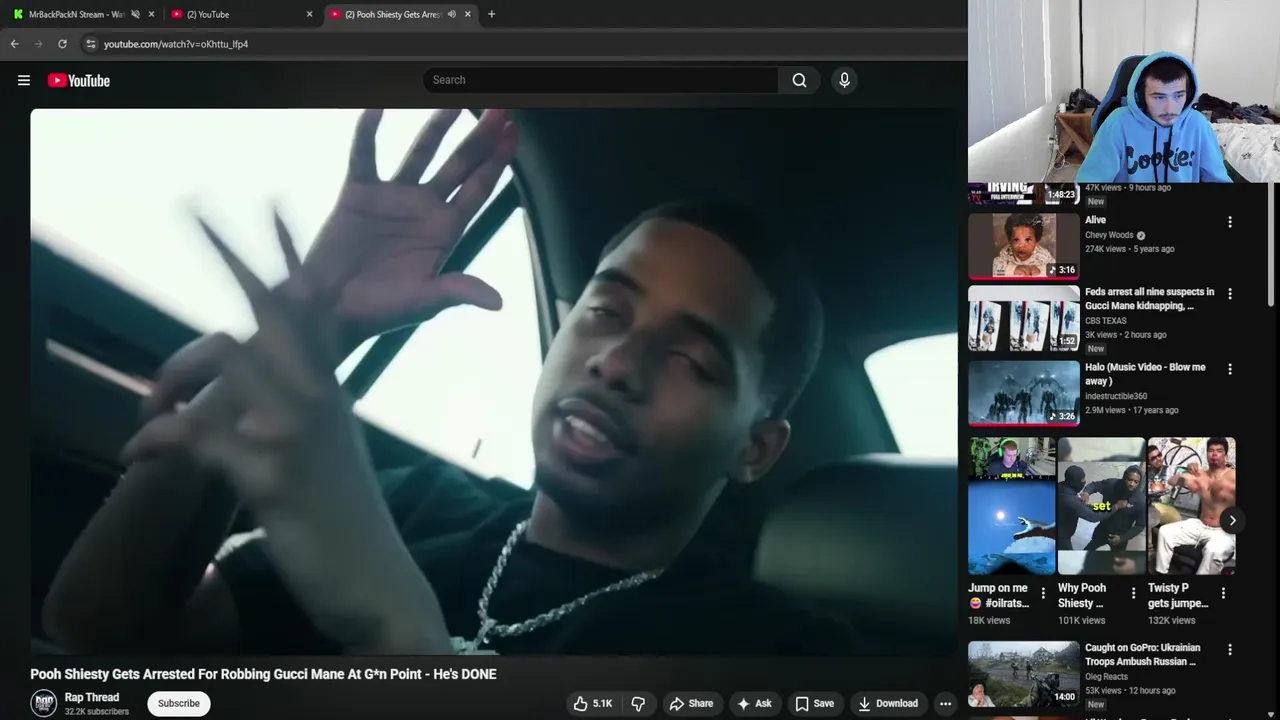Mute audio on the Pooh Shiesty tab
The image size is (1280, 720).
[x=452, y=14]
